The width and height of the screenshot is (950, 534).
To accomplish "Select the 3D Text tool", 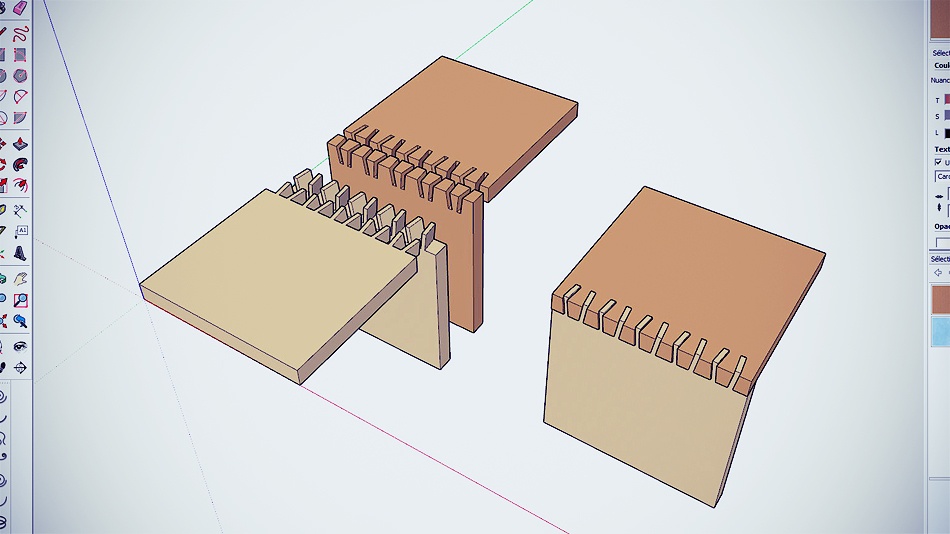I will pos(21,254).
